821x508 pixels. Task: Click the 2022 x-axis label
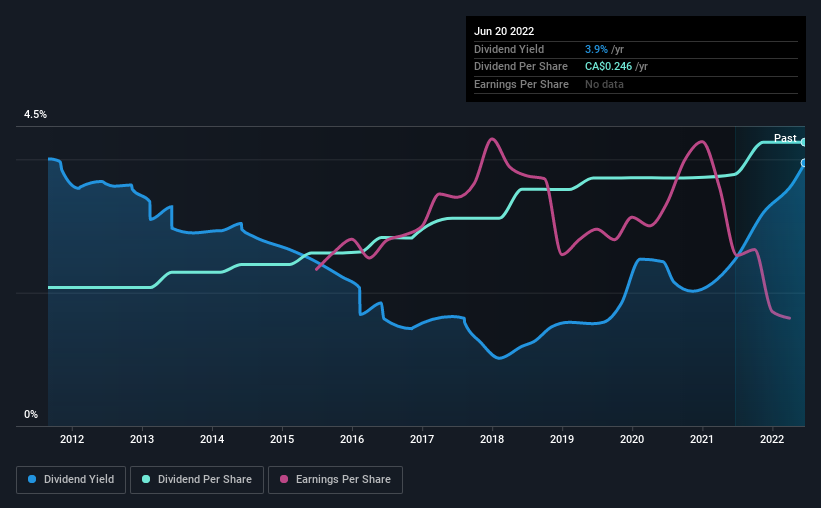772,439
